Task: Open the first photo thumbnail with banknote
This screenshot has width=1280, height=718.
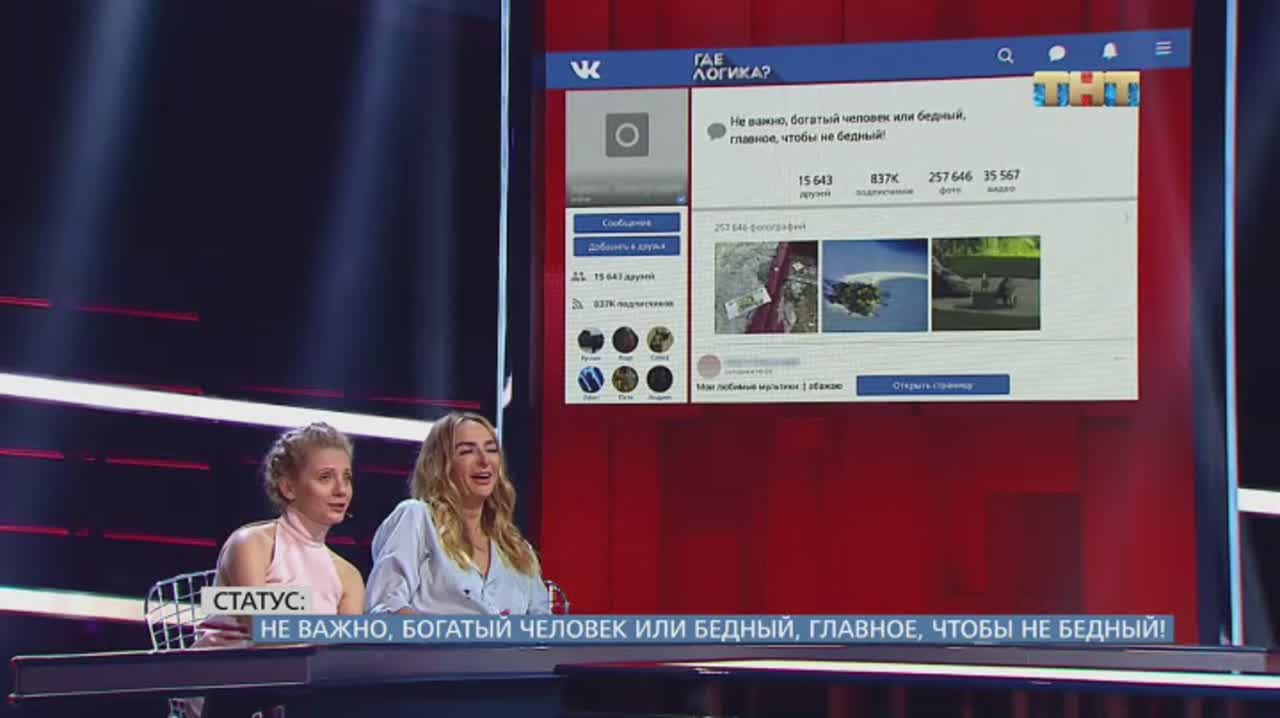Action: (x=766, y=286)
